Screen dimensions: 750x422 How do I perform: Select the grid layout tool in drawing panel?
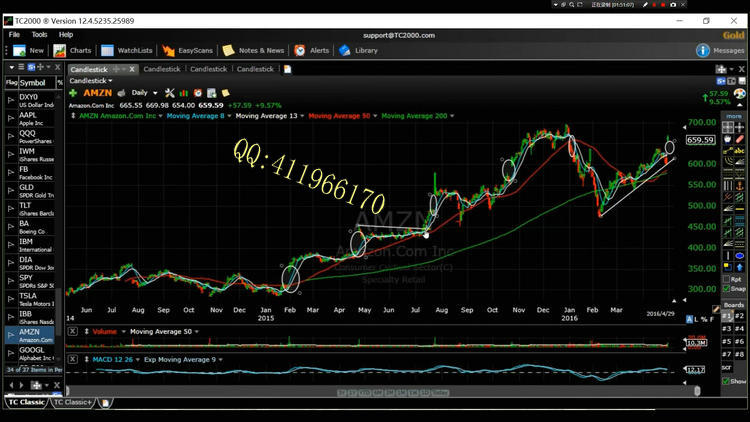(x=728, y=127)
